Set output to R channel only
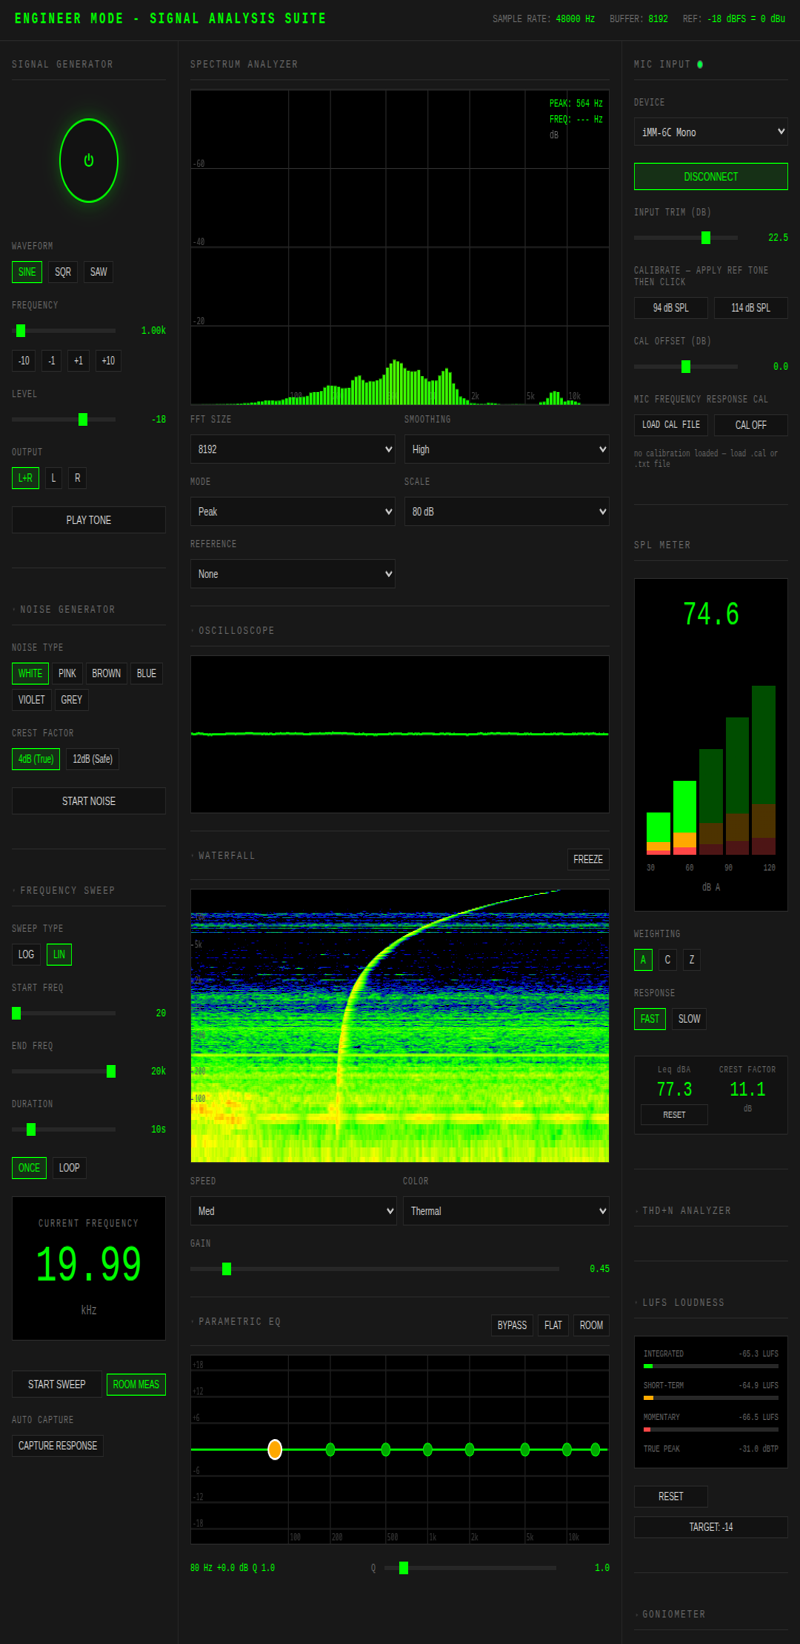The width and height of the screenshot is (800, 1644). coord(77,478)
